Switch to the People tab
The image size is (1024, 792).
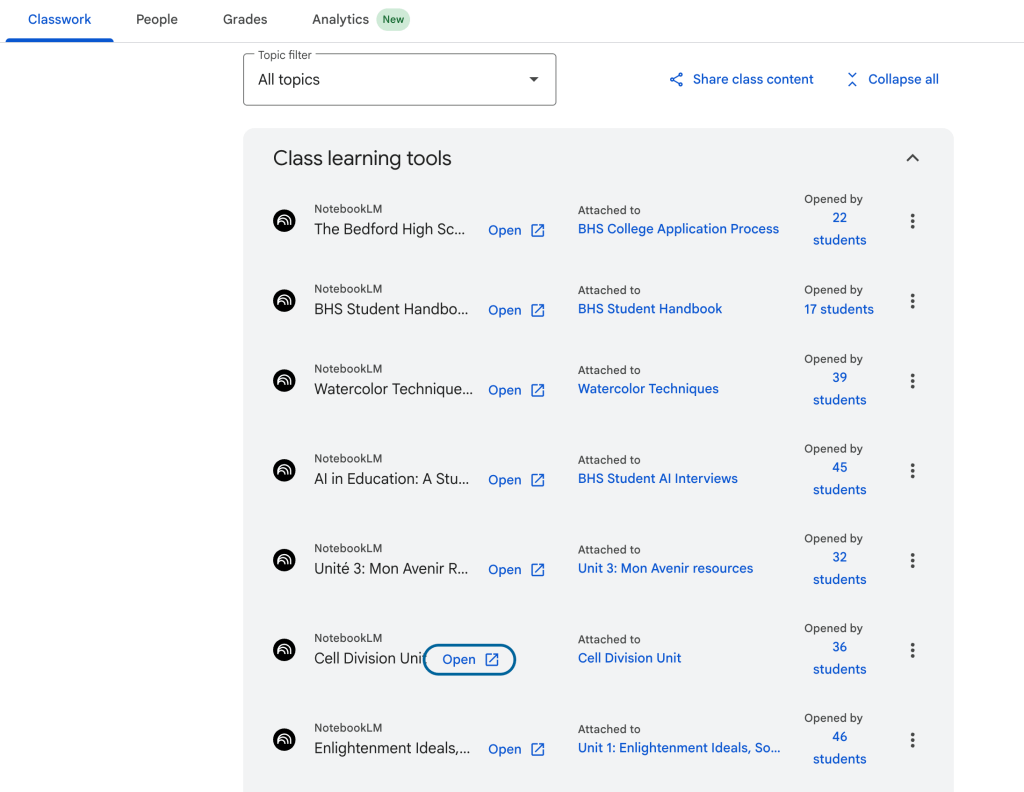(x=157, y=20)
